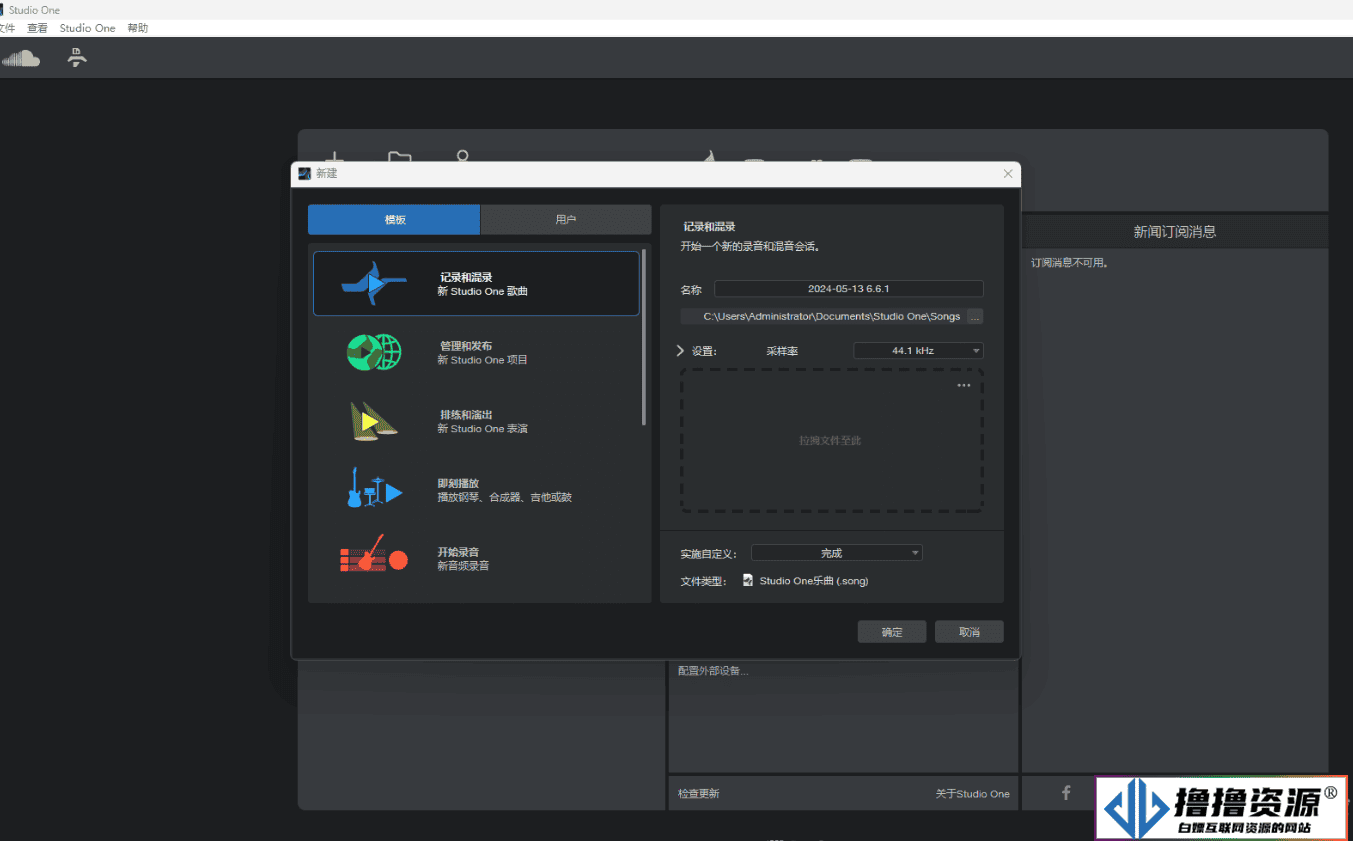This screenshot has height=841, width=1353.
Task: Switch to the 用户 tab
Action: coord(566,220)
